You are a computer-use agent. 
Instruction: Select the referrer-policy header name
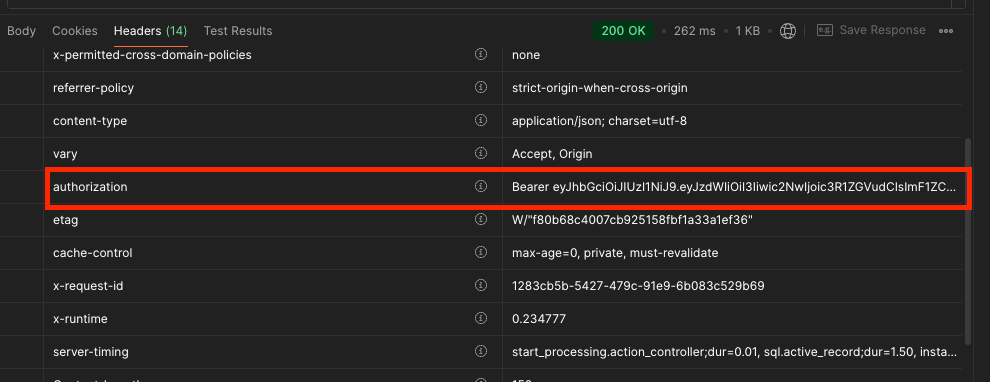point(93,88)
